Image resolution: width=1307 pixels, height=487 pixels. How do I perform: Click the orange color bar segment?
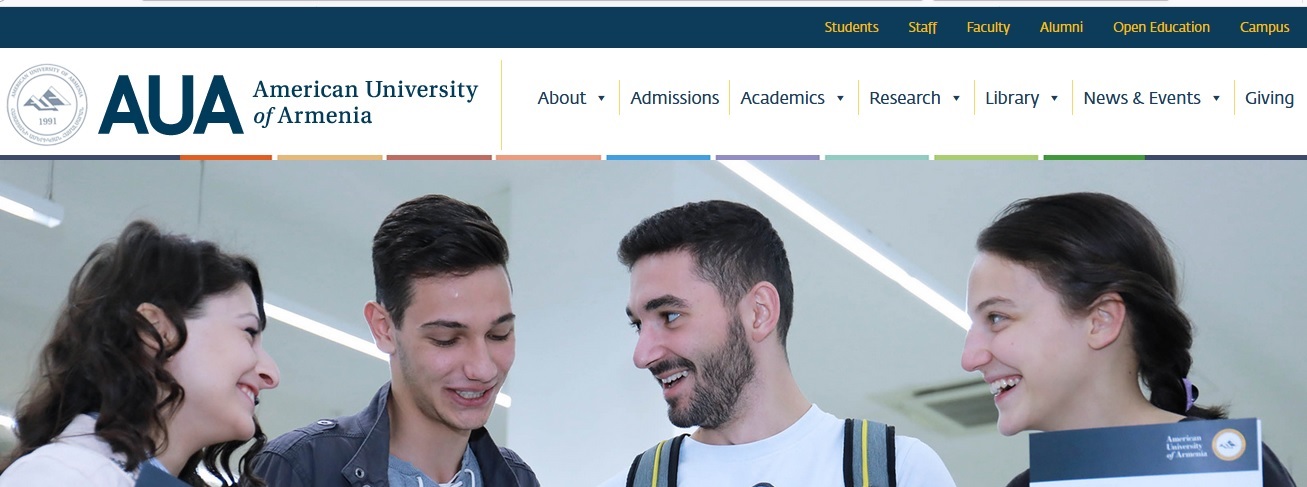[x=226, y=157]
